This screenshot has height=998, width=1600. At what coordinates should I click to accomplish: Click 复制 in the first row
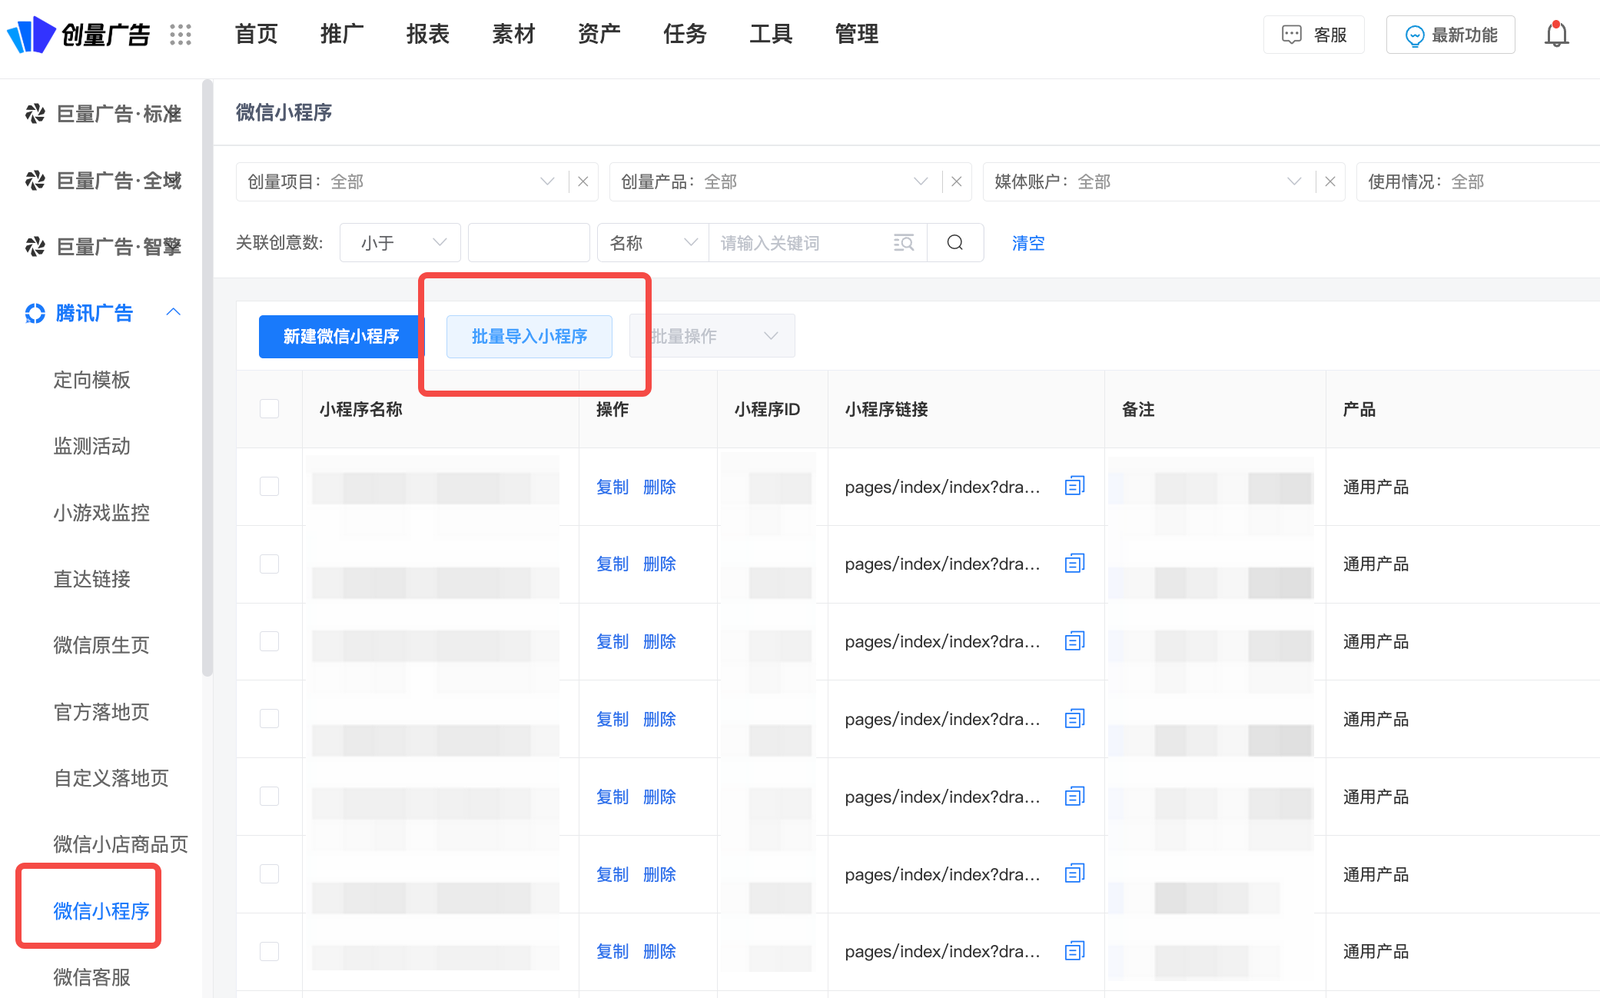tap(612, 487)
